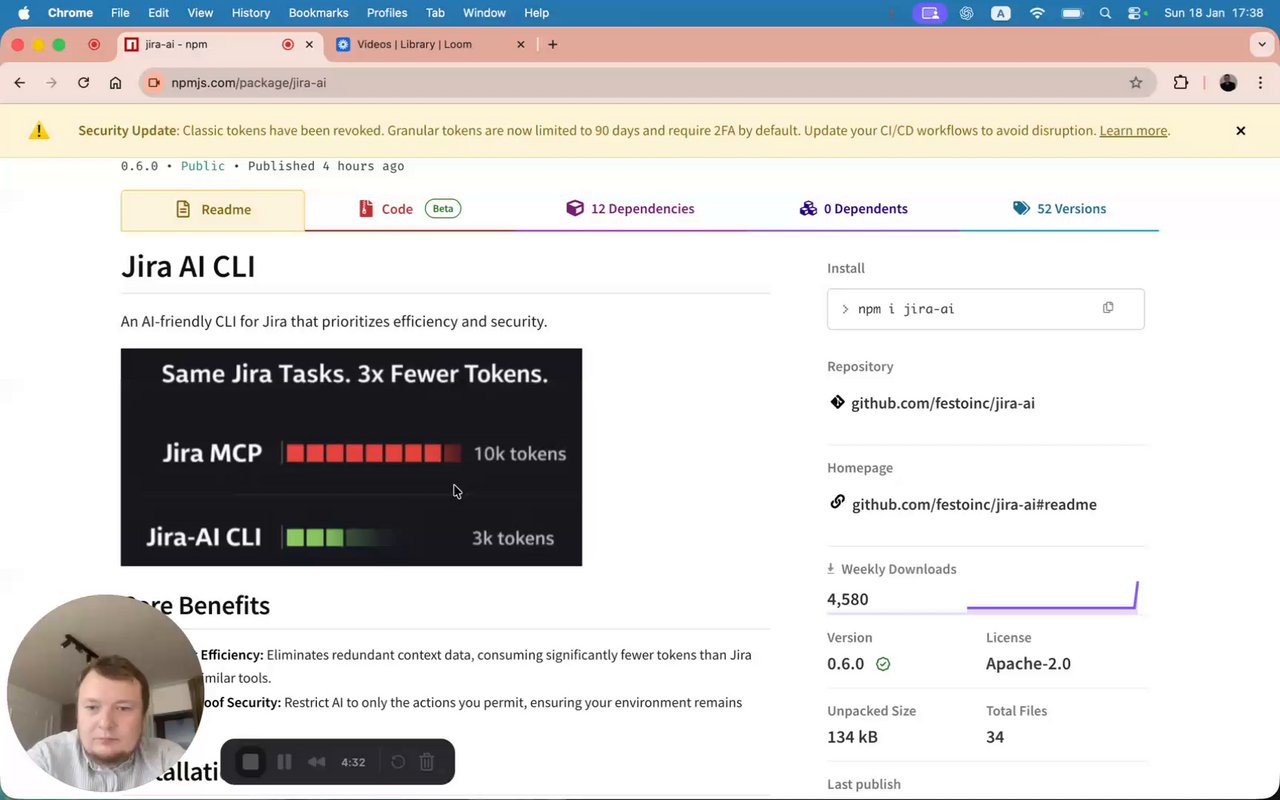Open the Profiles menu
This screenshot has height=800, width=1280.
(387, 13)
